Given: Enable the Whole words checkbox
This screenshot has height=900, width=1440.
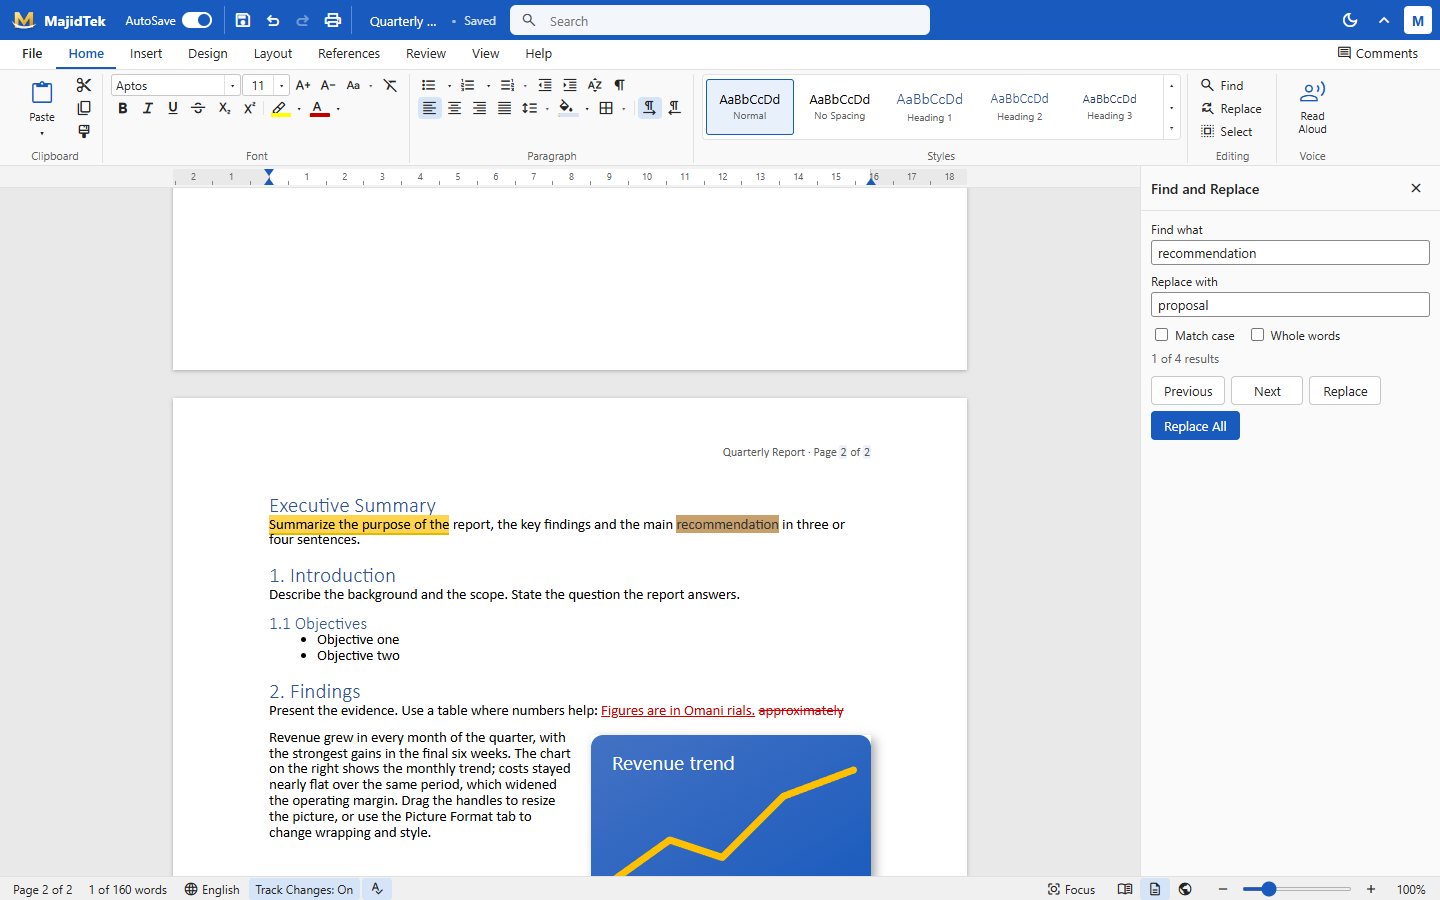Looking at the screenshot, I should coord(1257,335).
